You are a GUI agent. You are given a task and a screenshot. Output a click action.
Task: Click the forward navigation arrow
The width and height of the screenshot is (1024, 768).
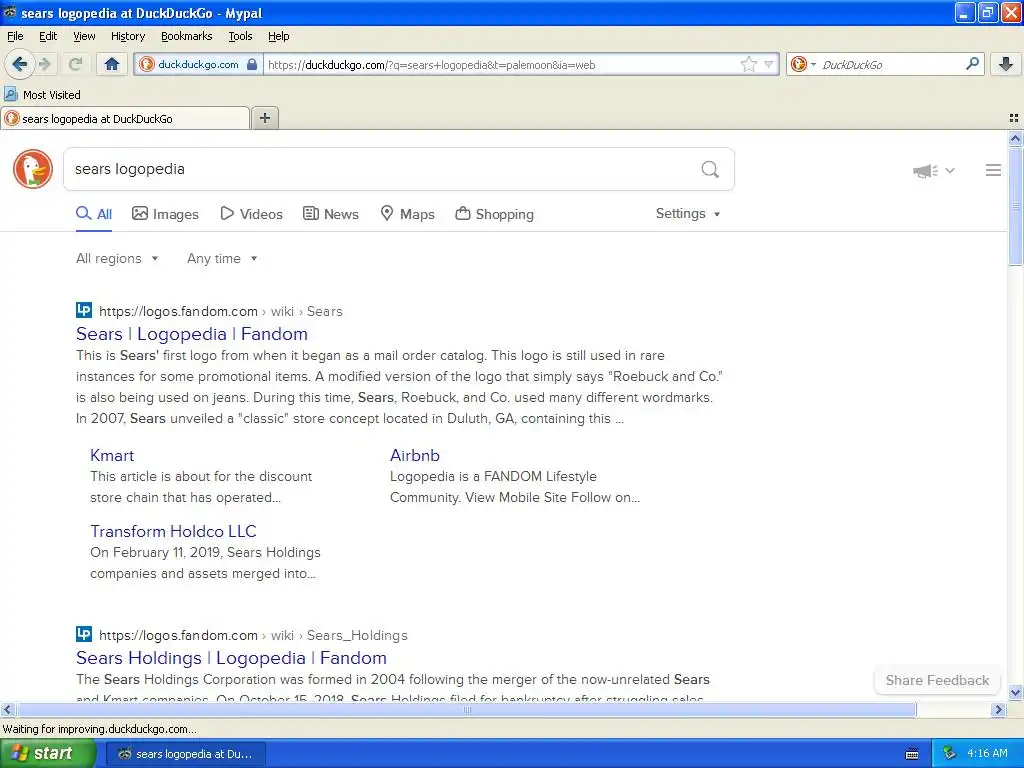tap(44, 64)
